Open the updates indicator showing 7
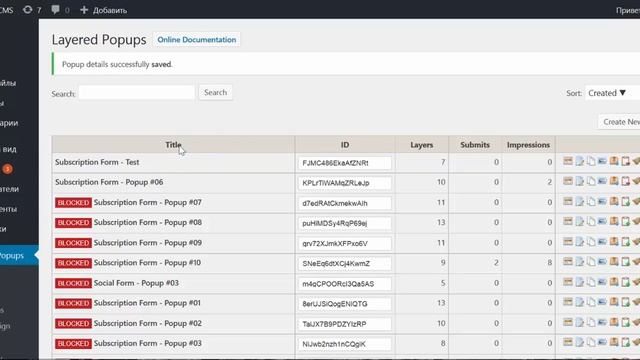This screenshot has height=360, width=640. [x=32, y=10]
